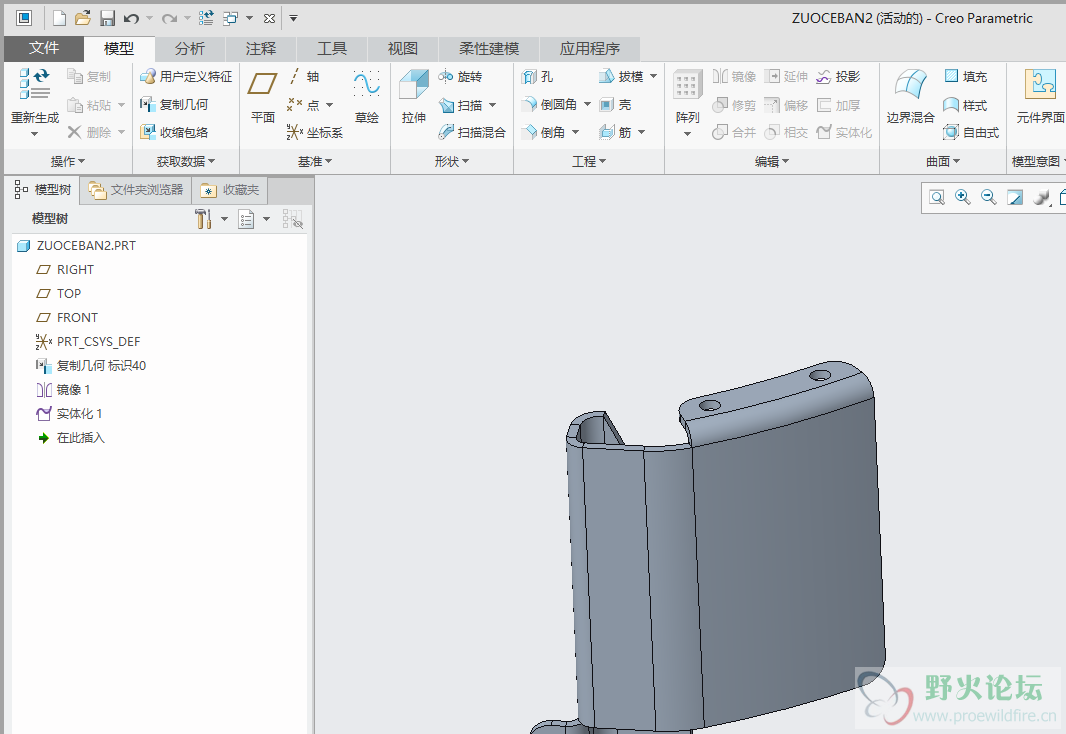1066x734 pixels.
Task: Open the 阵列 (Pattern) dropdown arrow
Action: [x=687, y=134]
